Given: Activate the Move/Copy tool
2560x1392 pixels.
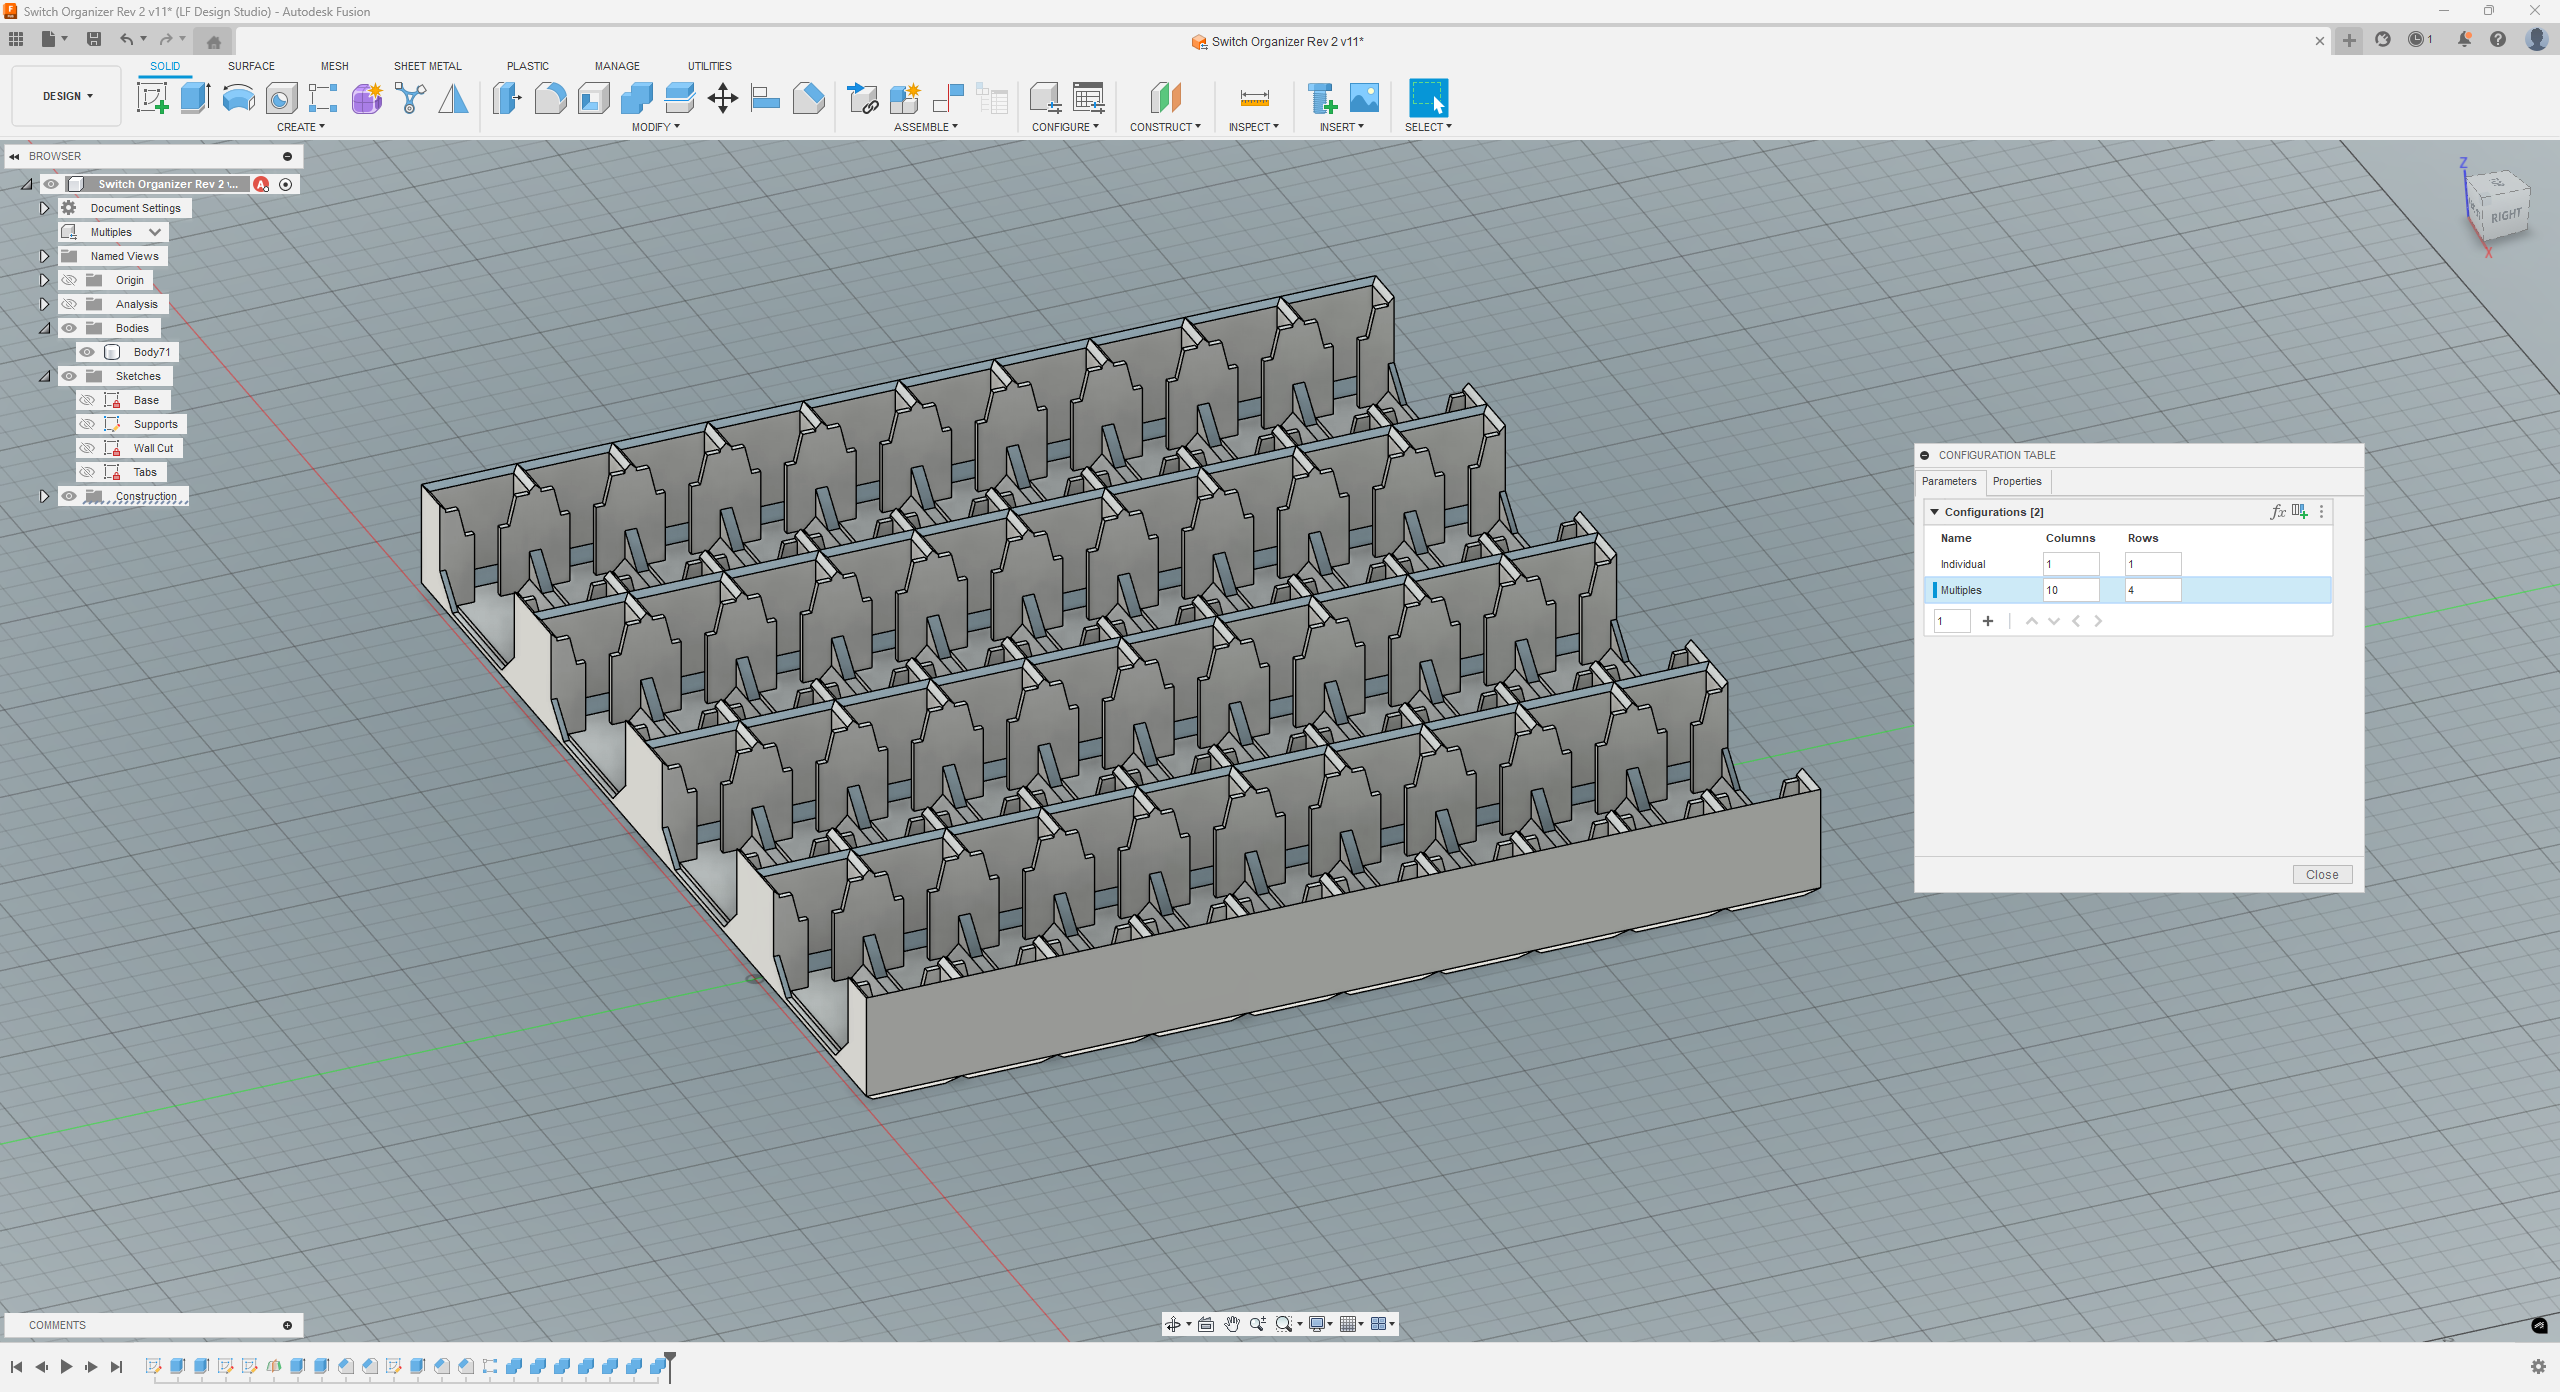Looking at the screenshot, I should click(x=722, y=98).
